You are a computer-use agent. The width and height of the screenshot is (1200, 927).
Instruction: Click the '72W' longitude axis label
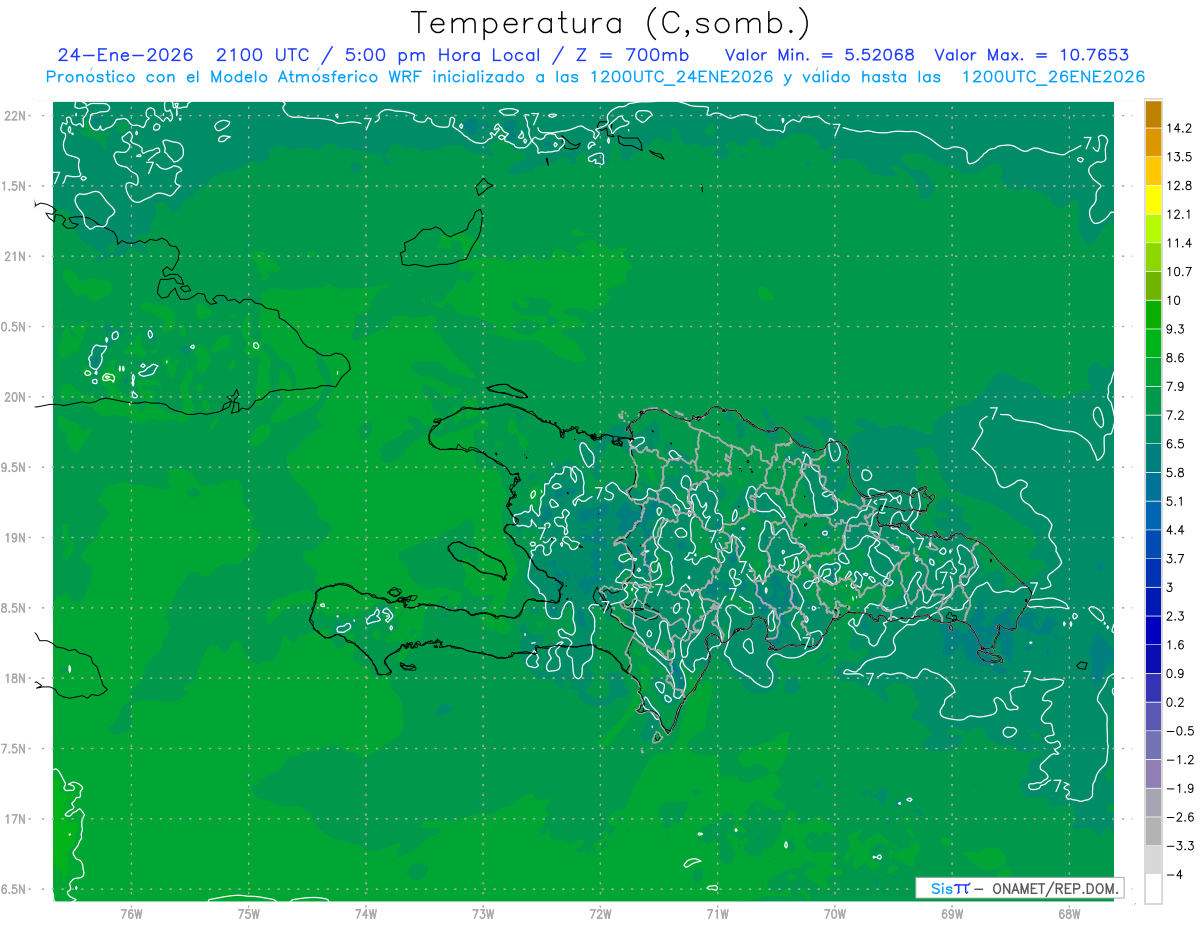click(x=600, y=915)
